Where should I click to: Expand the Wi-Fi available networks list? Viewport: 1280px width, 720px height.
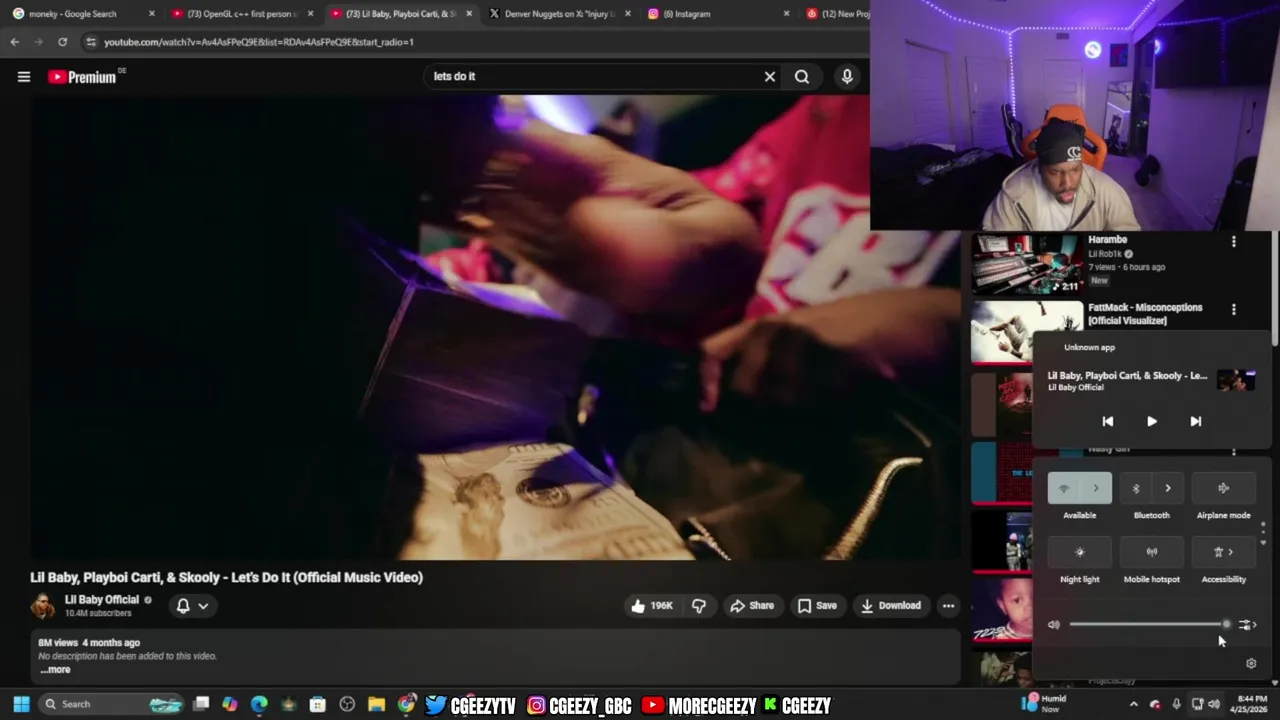(x=1096, y=488)
